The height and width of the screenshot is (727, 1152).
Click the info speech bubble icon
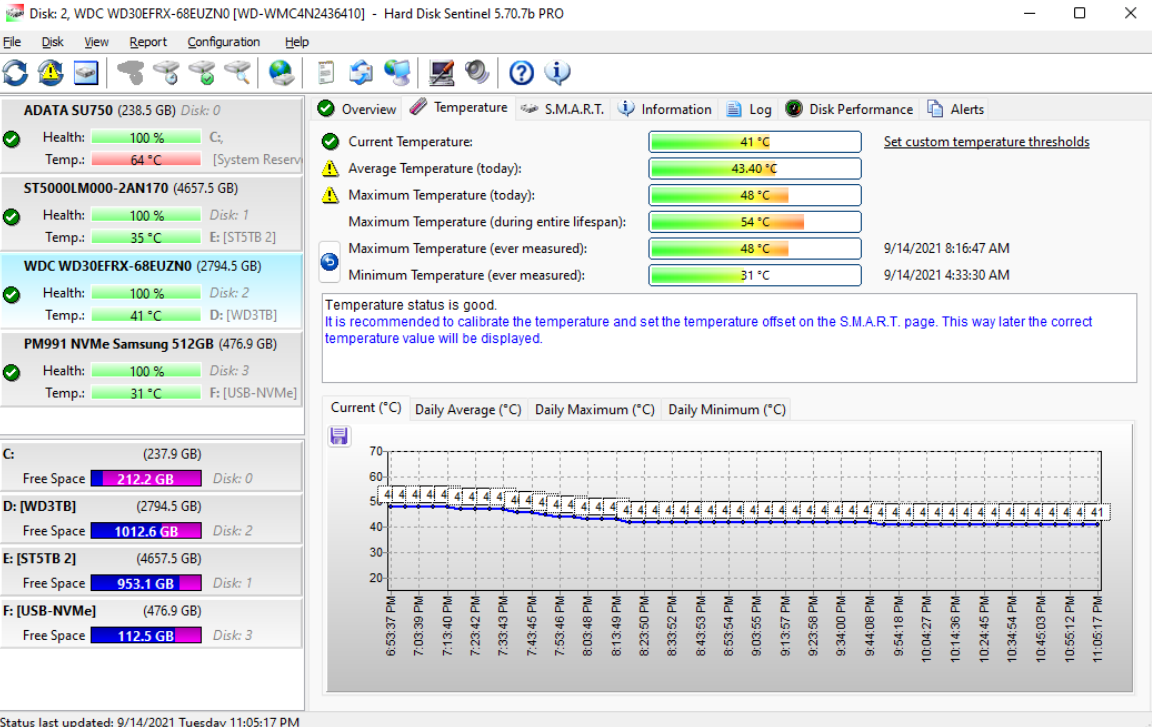(557, 73)
